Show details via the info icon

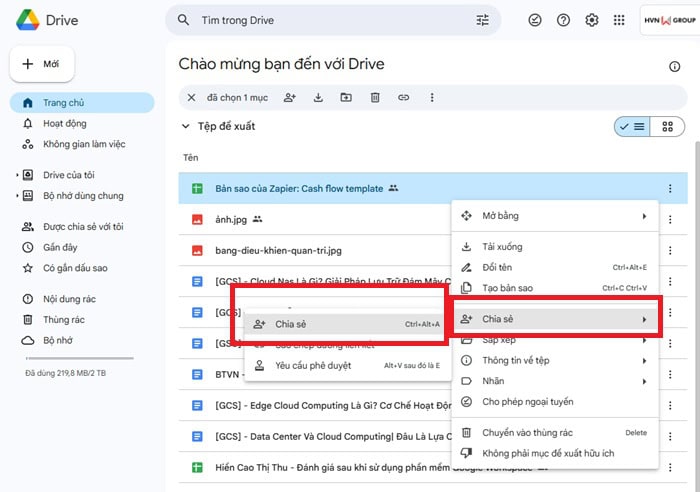coord(674,66)
